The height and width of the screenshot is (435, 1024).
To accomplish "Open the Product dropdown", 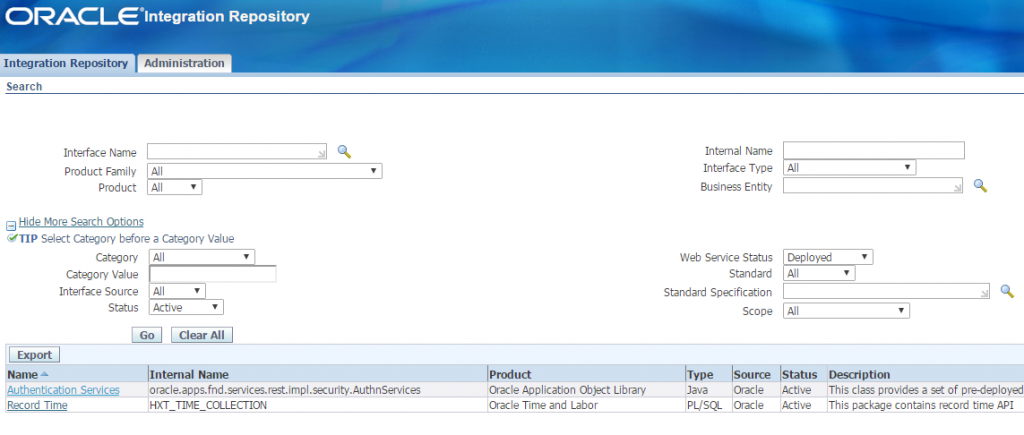I will [175, 187].
